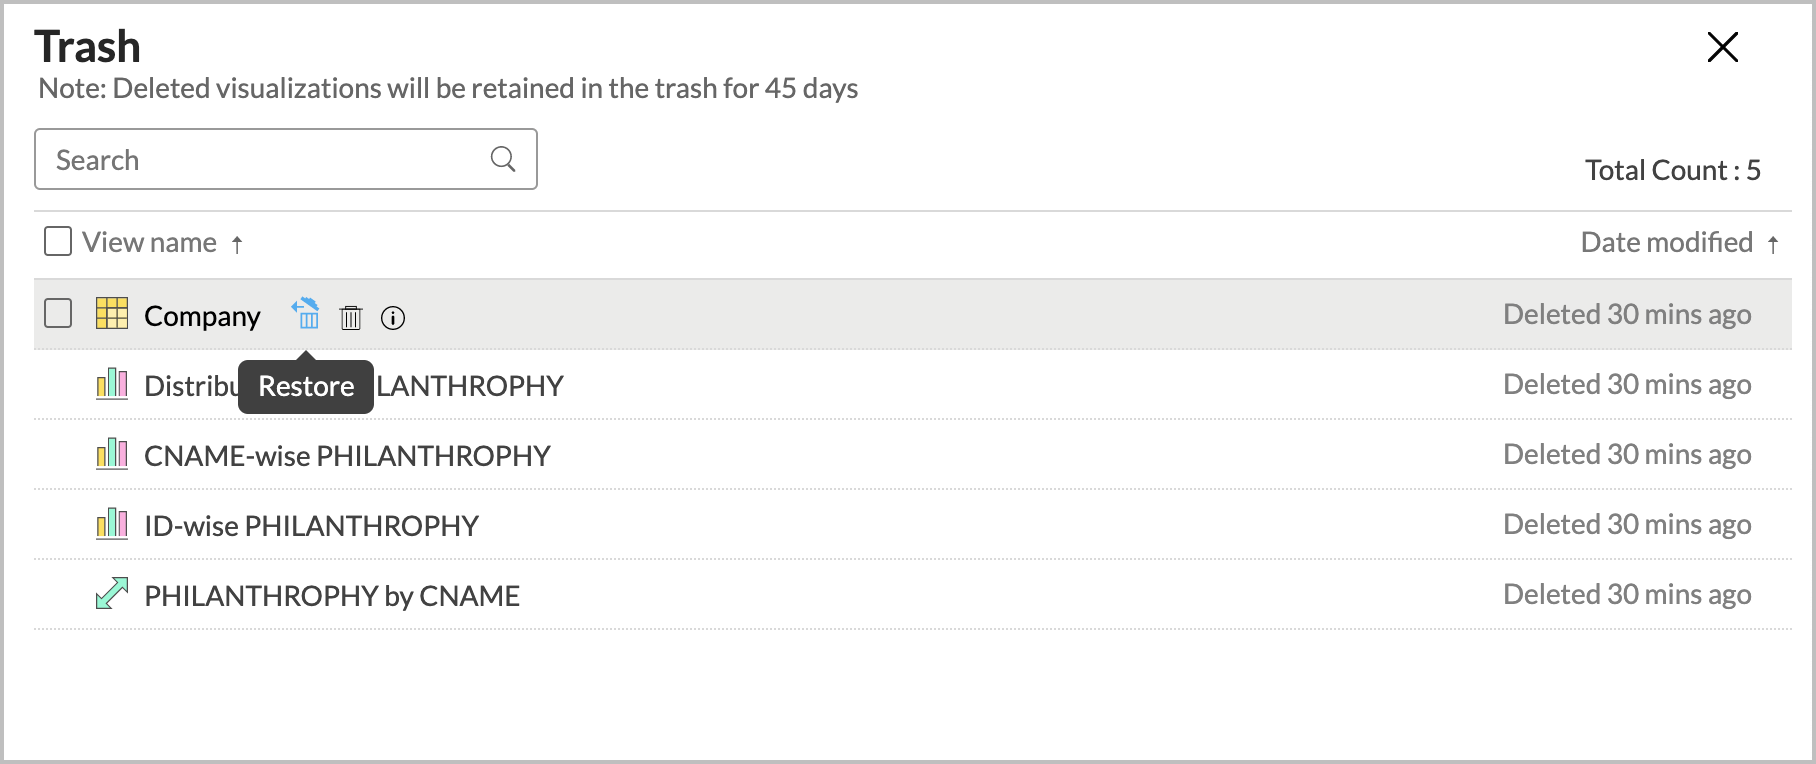This screenshot has width=1816, height=764.
Task: Permanently delete the Company view
Action: (351, 317)
